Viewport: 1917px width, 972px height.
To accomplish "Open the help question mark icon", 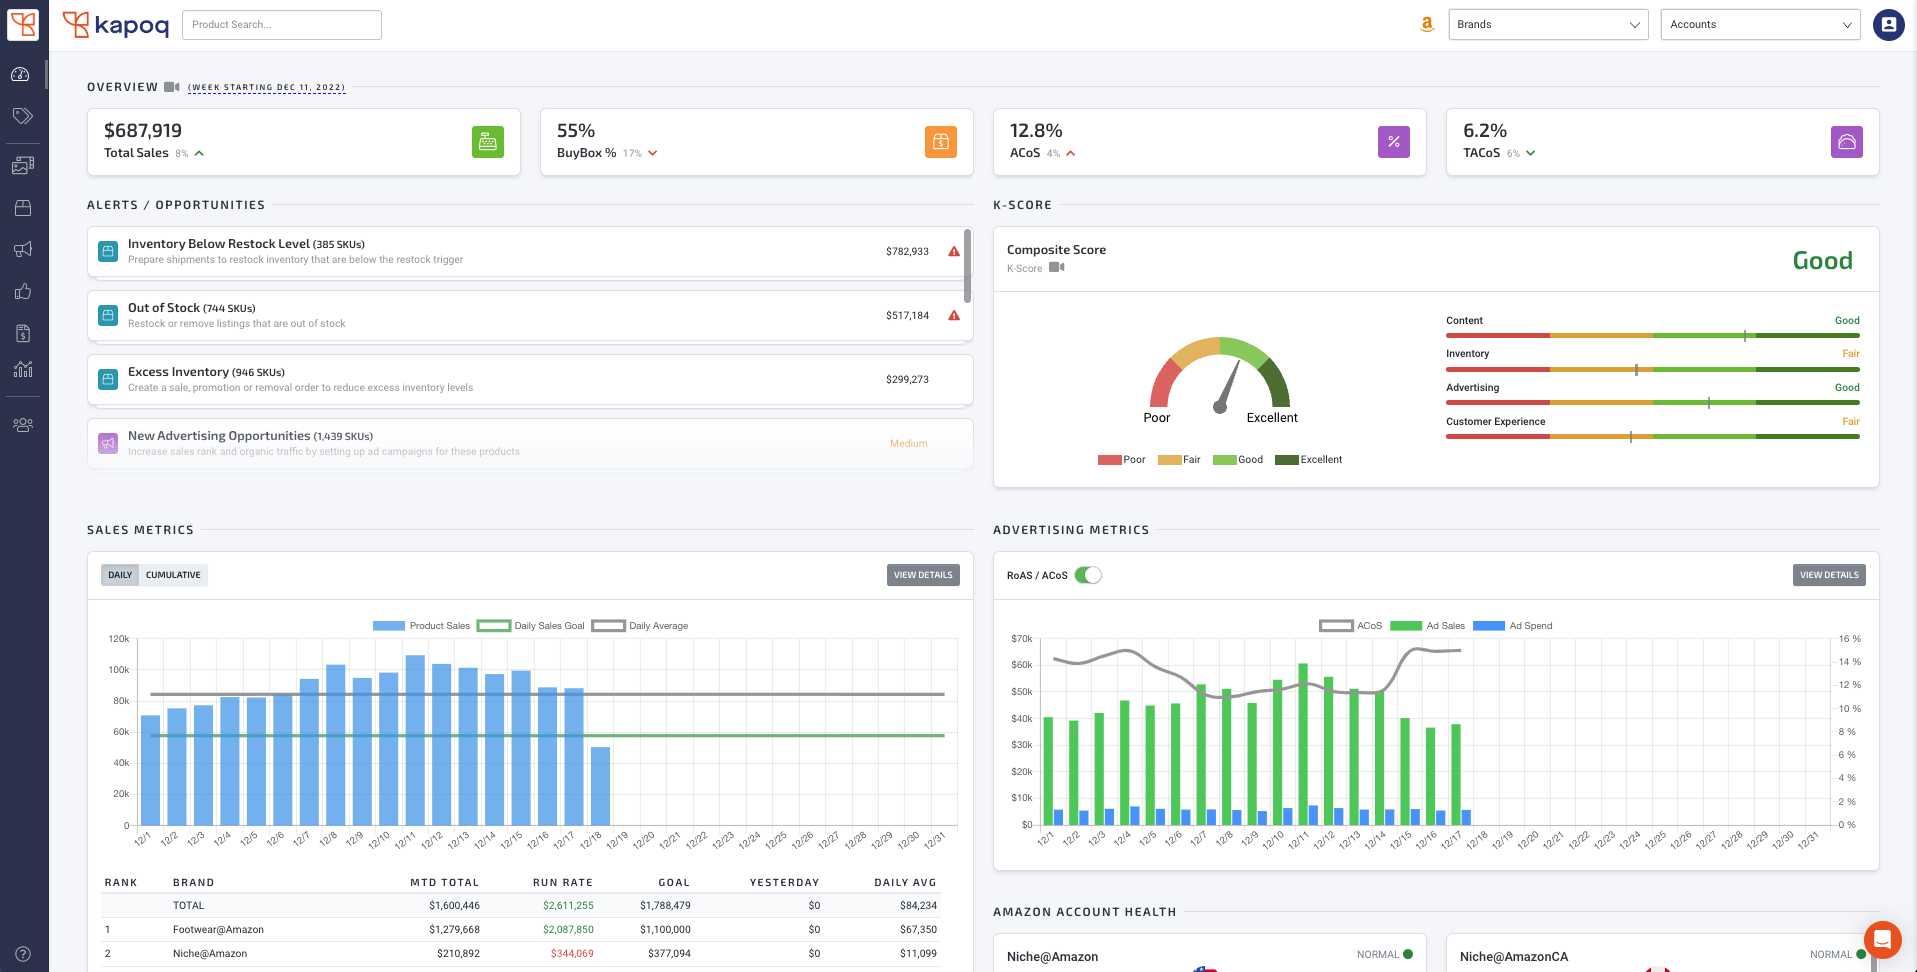I will 23,954.
